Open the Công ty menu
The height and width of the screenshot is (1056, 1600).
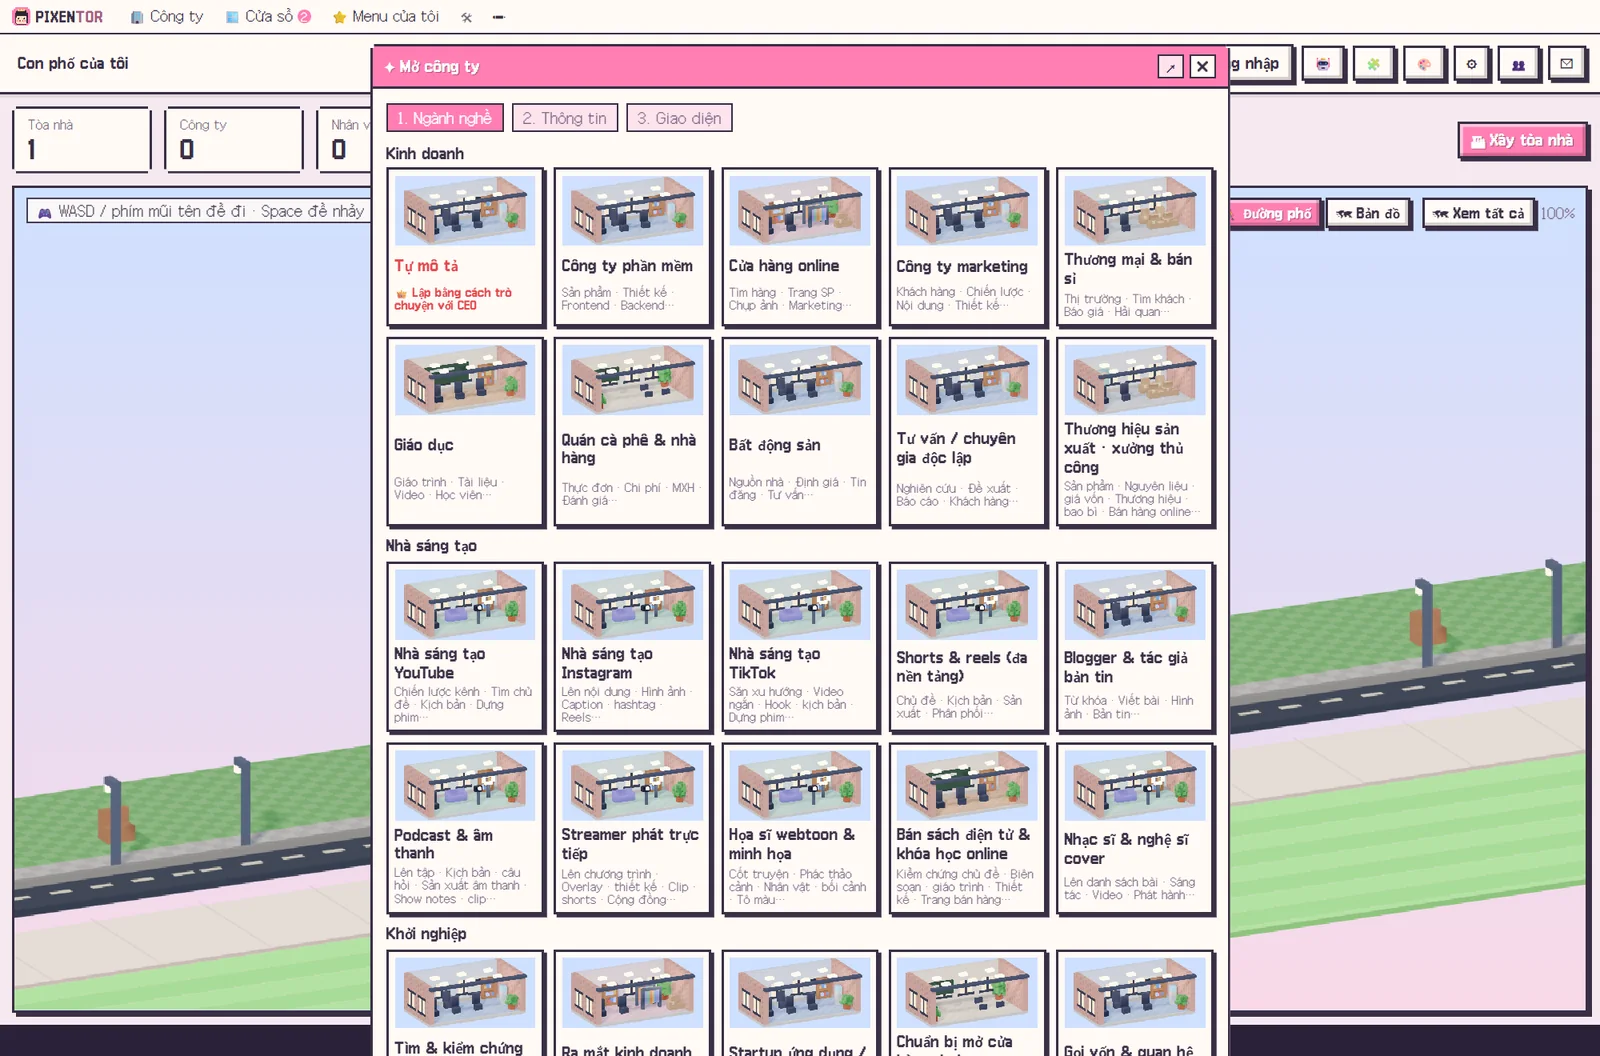(167, 17)
